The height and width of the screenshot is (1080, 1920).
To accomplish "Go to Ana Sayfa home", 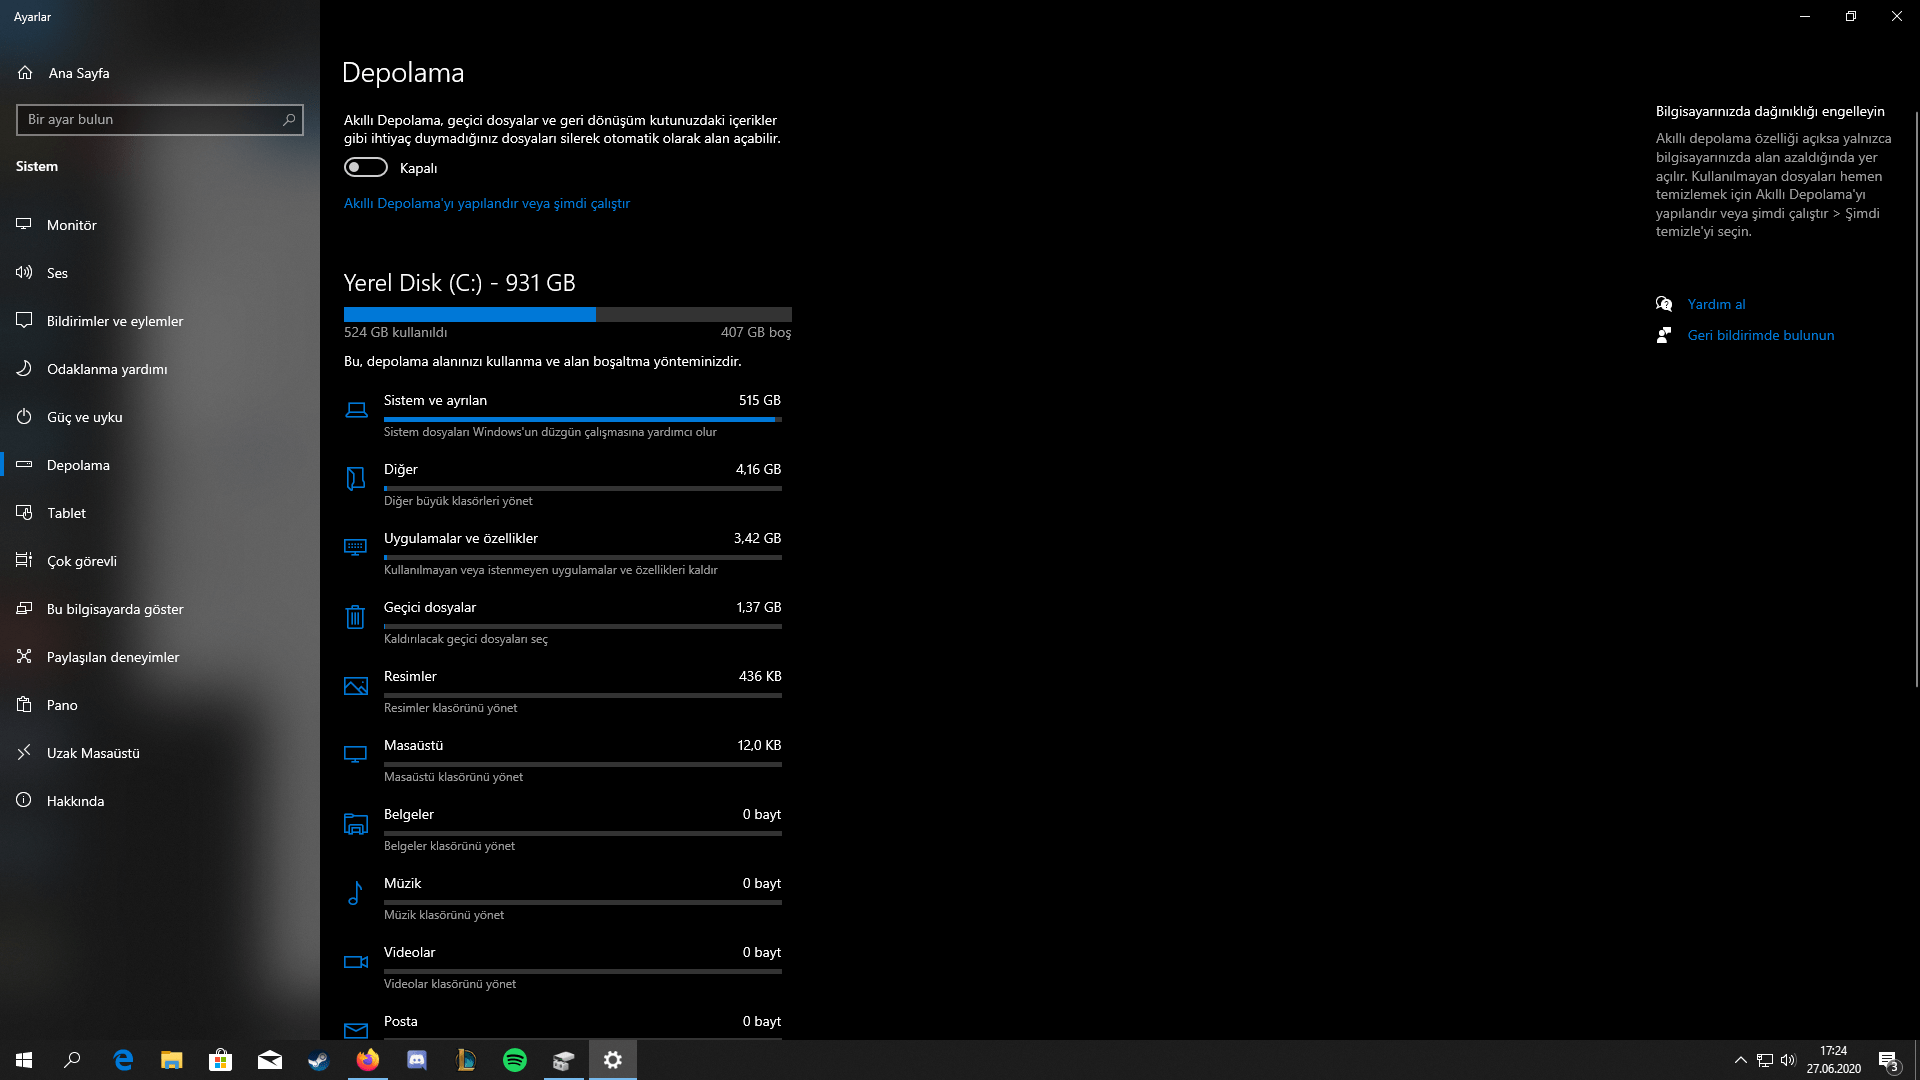I will tap(78, 73).
